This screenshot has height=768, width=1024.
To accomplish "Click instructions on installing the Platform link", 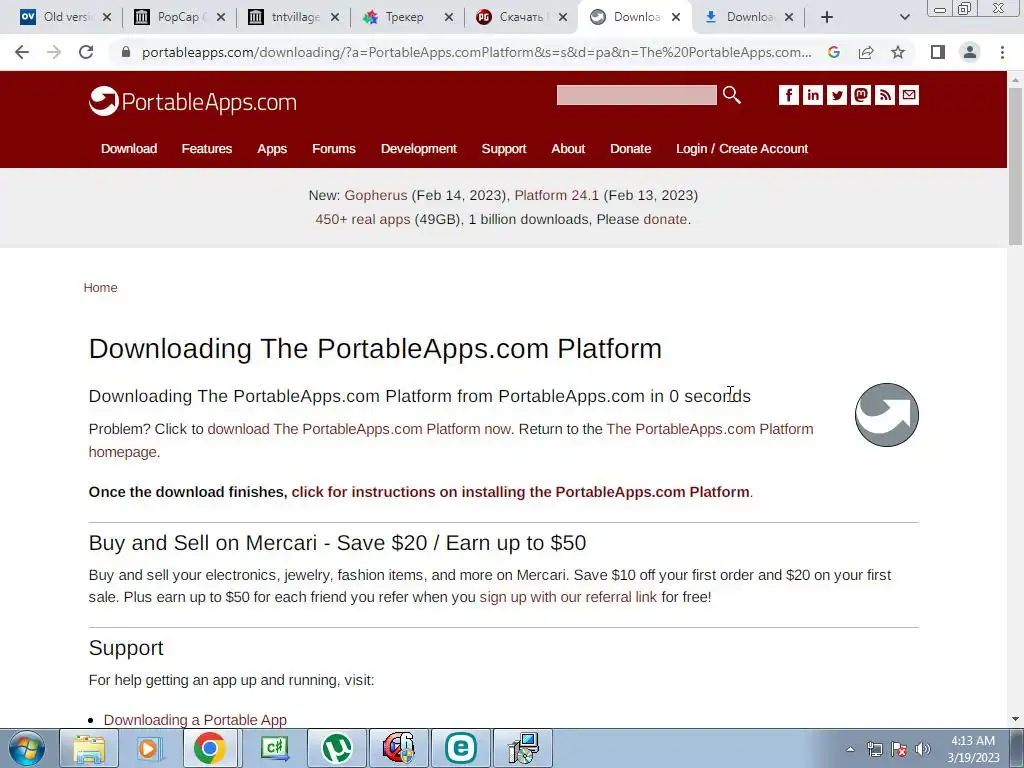I will (x=520, y=492).
